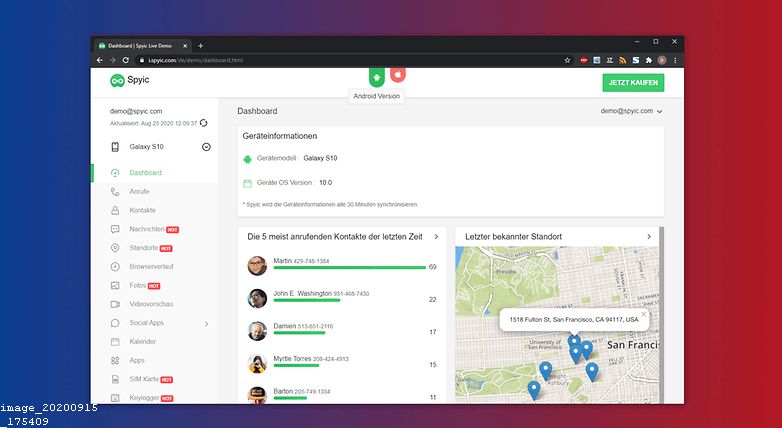Open Anrufe from the sidebar
782x428 pixels.
(139, 191)
